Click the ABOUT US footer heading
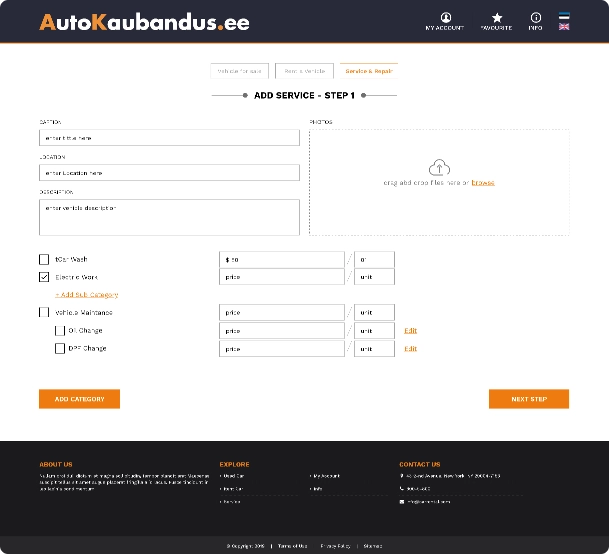Image resolution: width=609 pixels, height=554 pixels. coord(56,464)
